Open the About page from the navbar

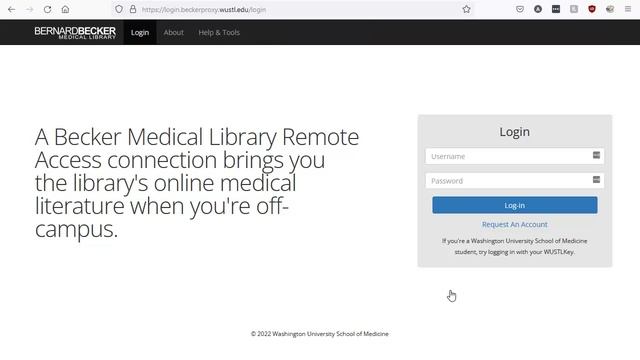click(x=173, y=32)
